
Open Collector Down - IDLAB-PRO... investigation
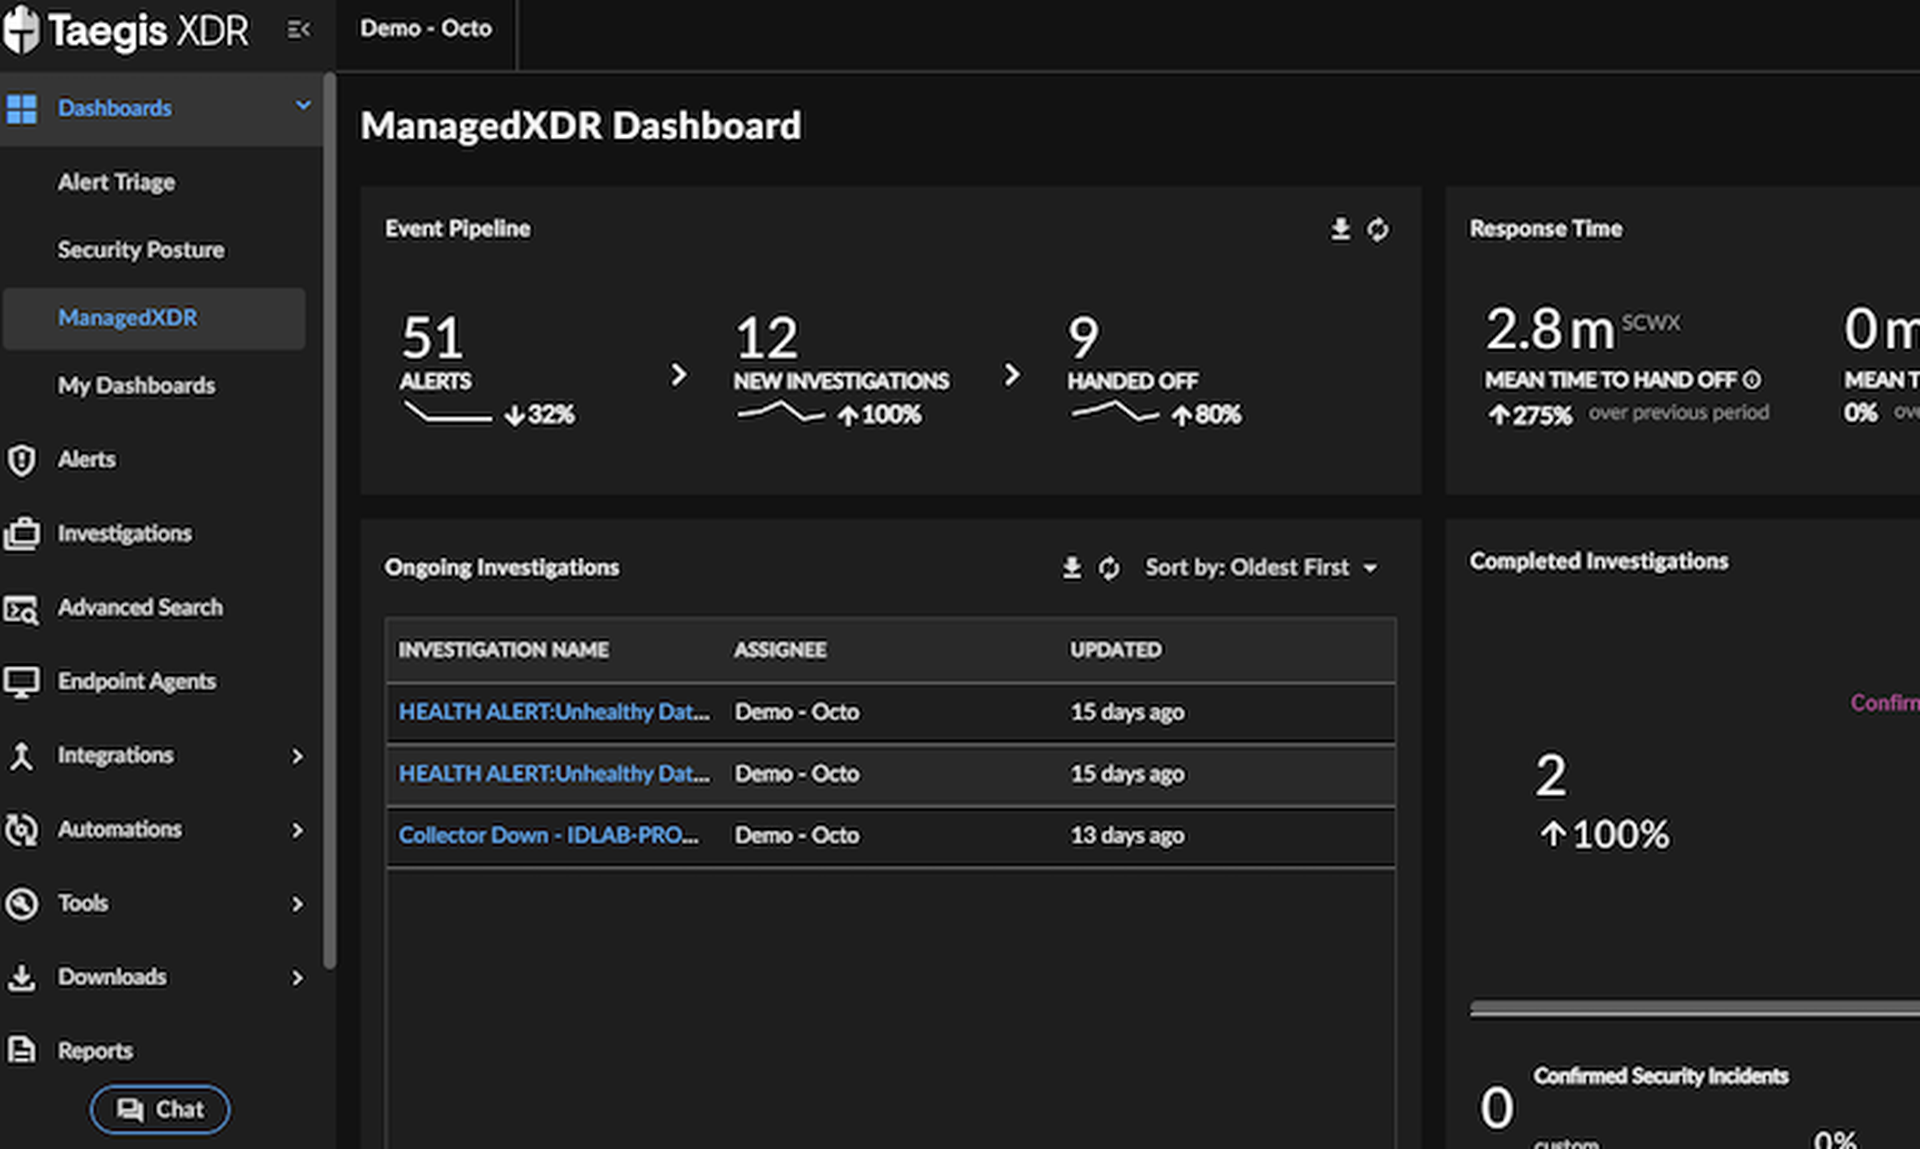coord(549,836)
